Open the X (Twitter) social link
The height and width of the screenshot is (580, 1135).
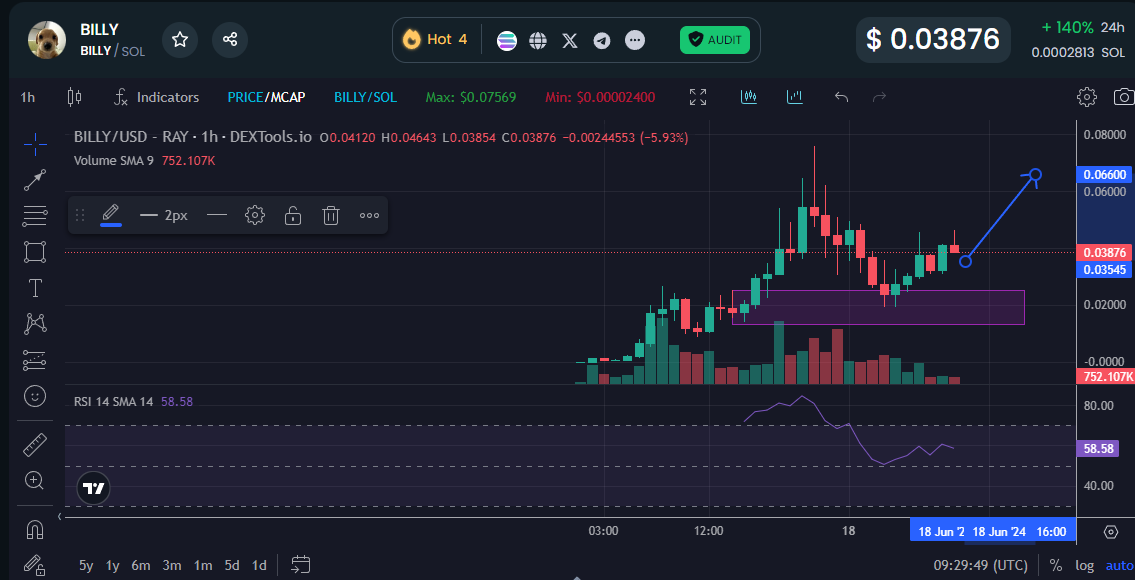click(570, 40)
